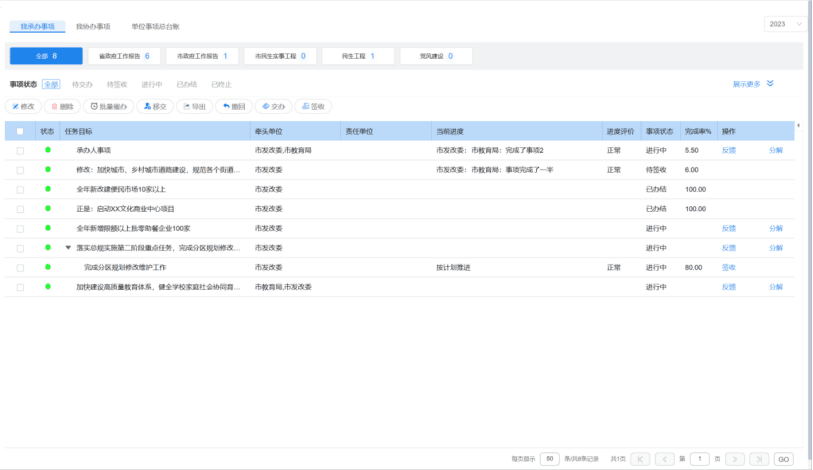Screen dimensions: 813x470
Task: Click the green status dot for 完成分区规划修改维护工作
Action: pos(48,267)
